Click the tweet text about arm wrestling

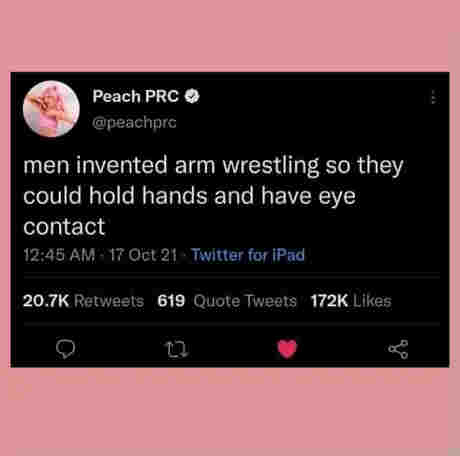(213, 195)
